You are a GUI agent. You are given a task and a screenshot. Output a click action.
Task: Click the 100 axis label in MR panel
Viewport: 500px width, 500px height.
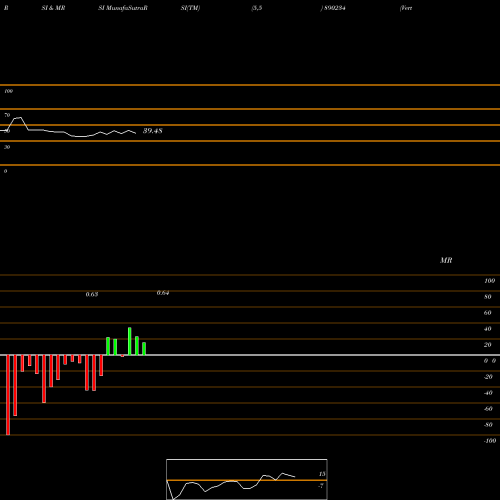[x=490, y=281]
